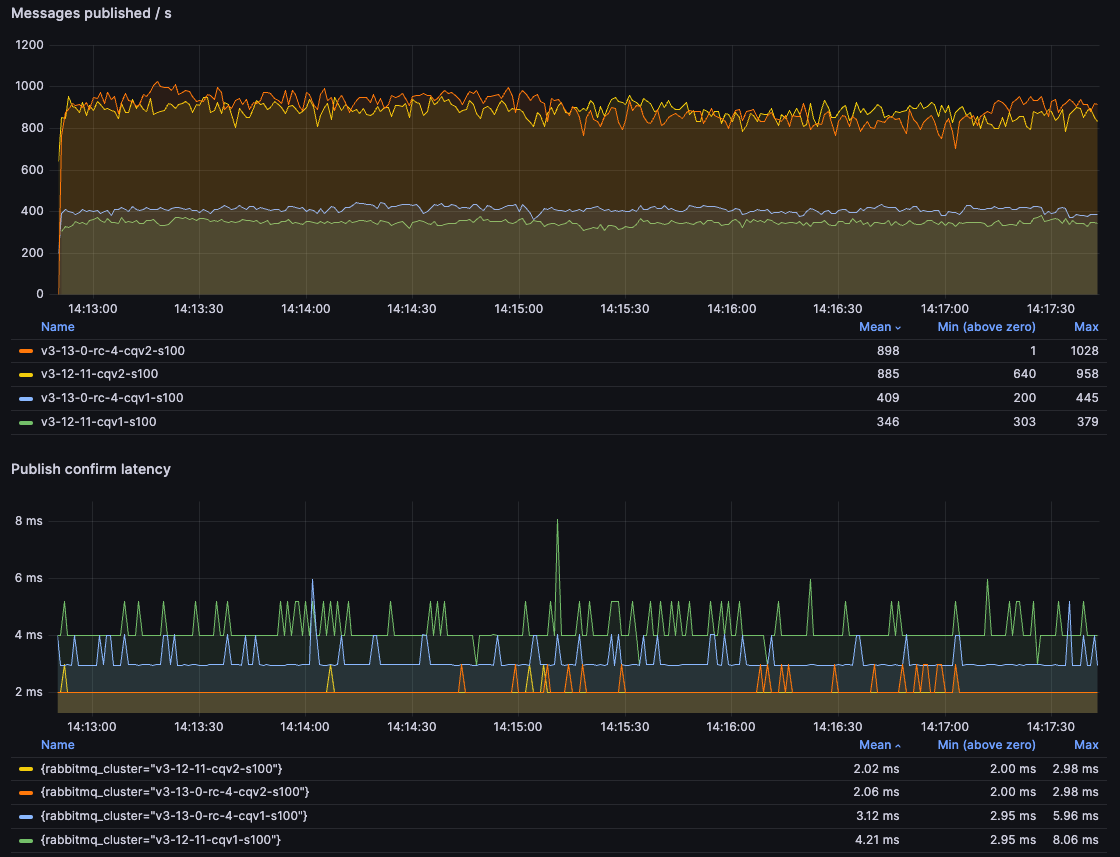Screen dimensions: 1120x857
Task: Click the orange series swatch in the latency legend
Action: point(26,793)
